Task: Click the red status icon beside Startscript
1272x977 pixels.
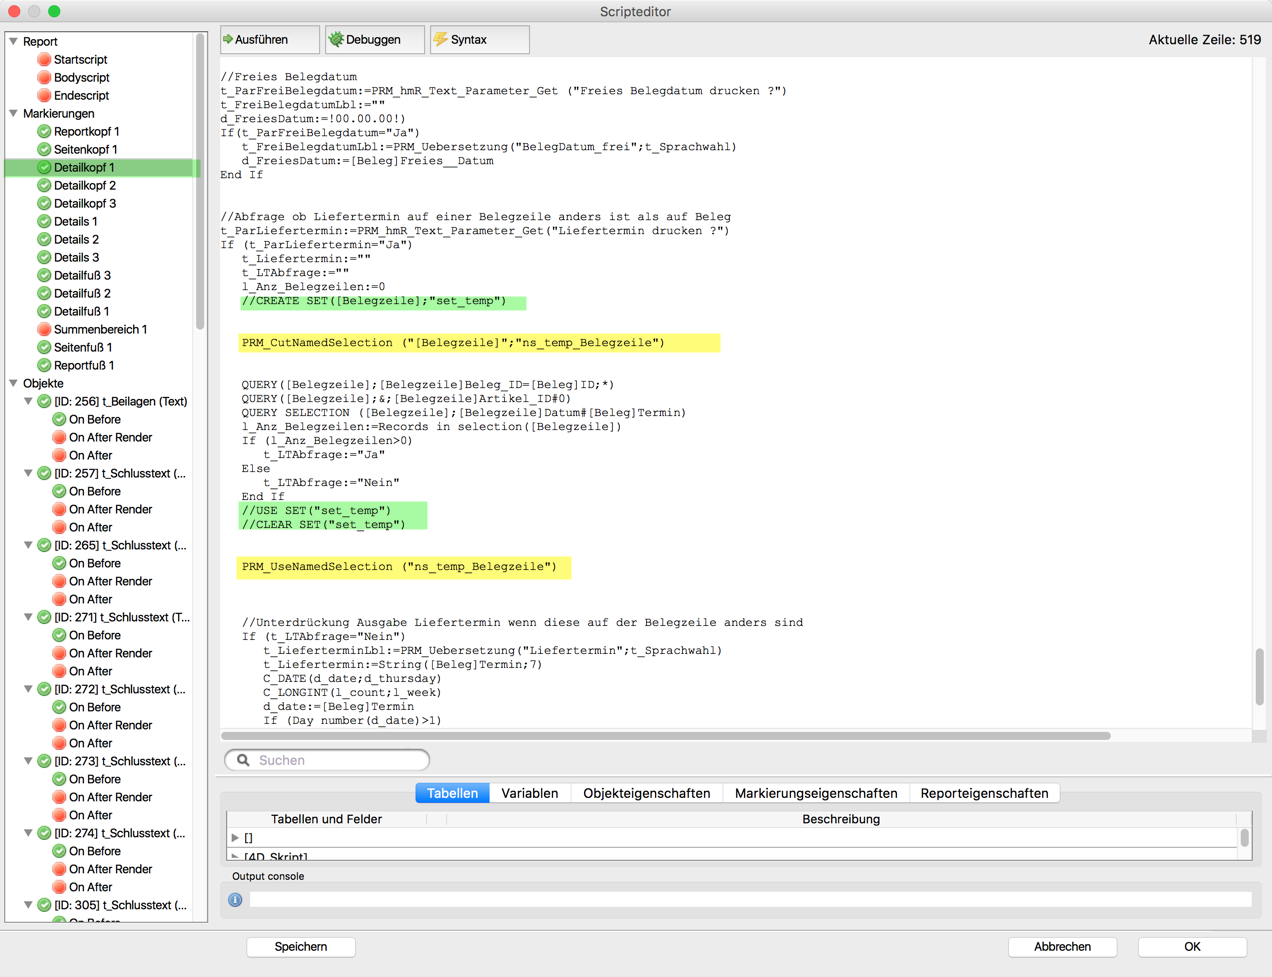Action: coord(44,60)
